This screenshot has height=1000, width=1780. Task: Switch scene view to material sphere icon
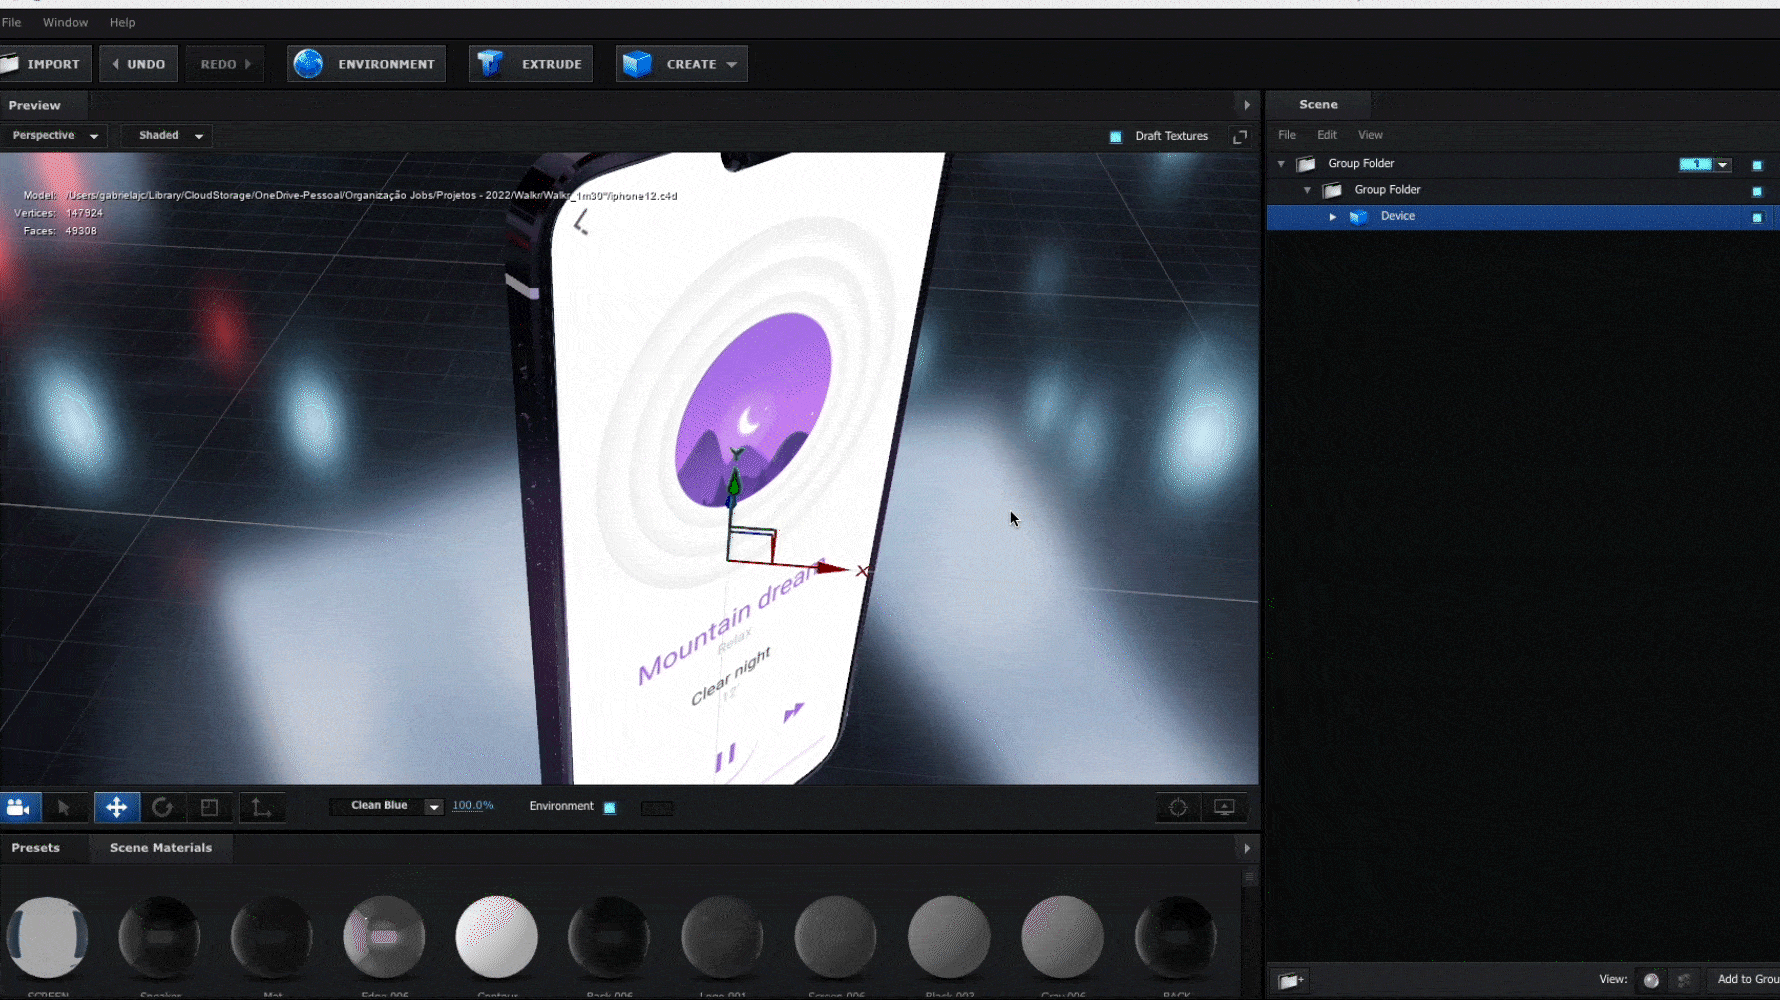pyautogui.click(x=1651, y=980)
